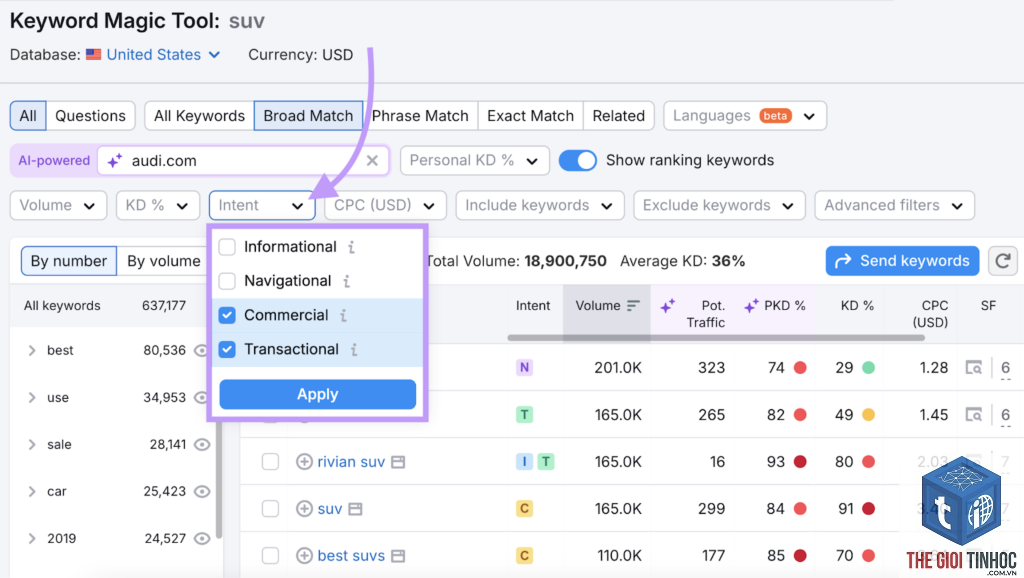The width and height of the screenshot is (1024, 578).
Task: Select the Phrase Match tab
Action: [420, 116]
